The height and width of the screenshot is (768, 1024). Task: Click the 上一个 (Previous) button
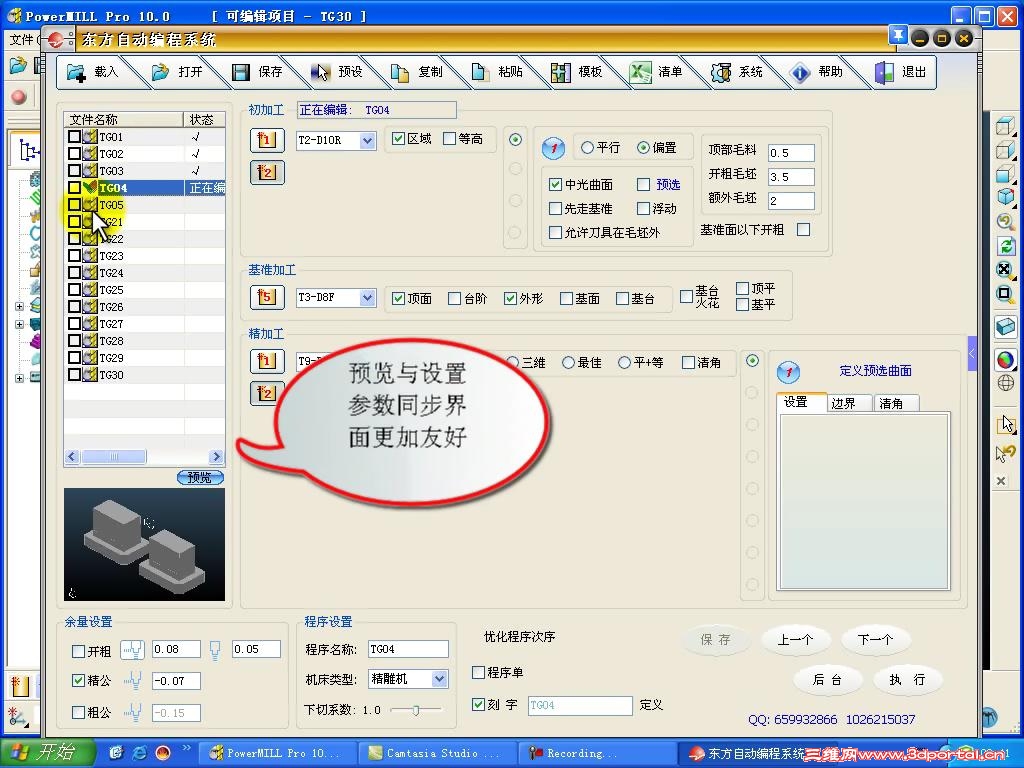click(795, 640)
